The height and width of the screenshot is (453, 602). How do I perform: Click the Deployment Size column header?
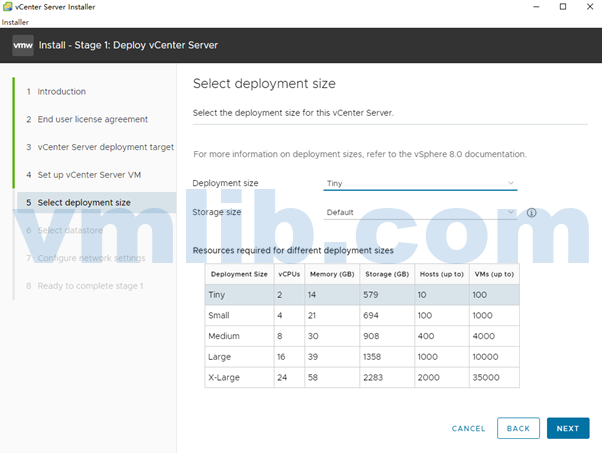click(x=239, y=274)
